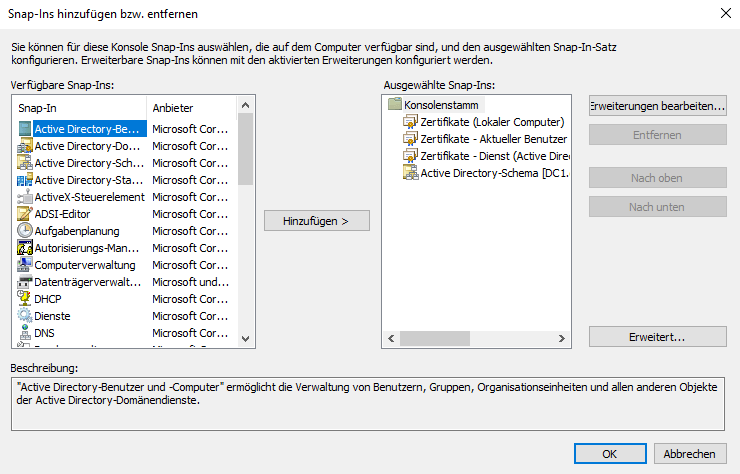
Task: Select the Autorisierungs-Manager snap-in icon
Action: 25,248
